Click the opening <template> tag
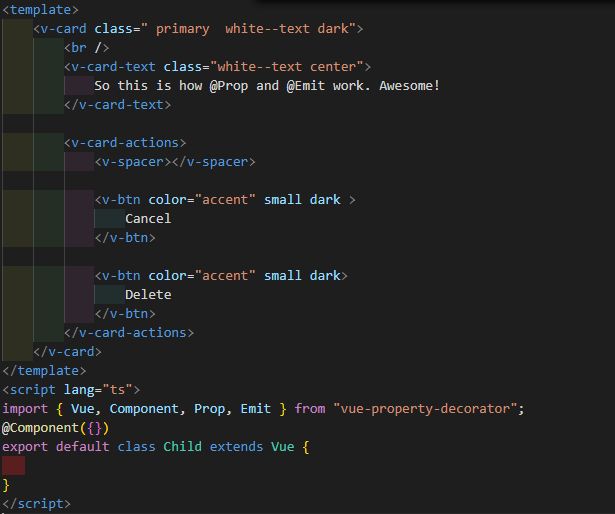The image size is (615, 514). click(40, 10)
